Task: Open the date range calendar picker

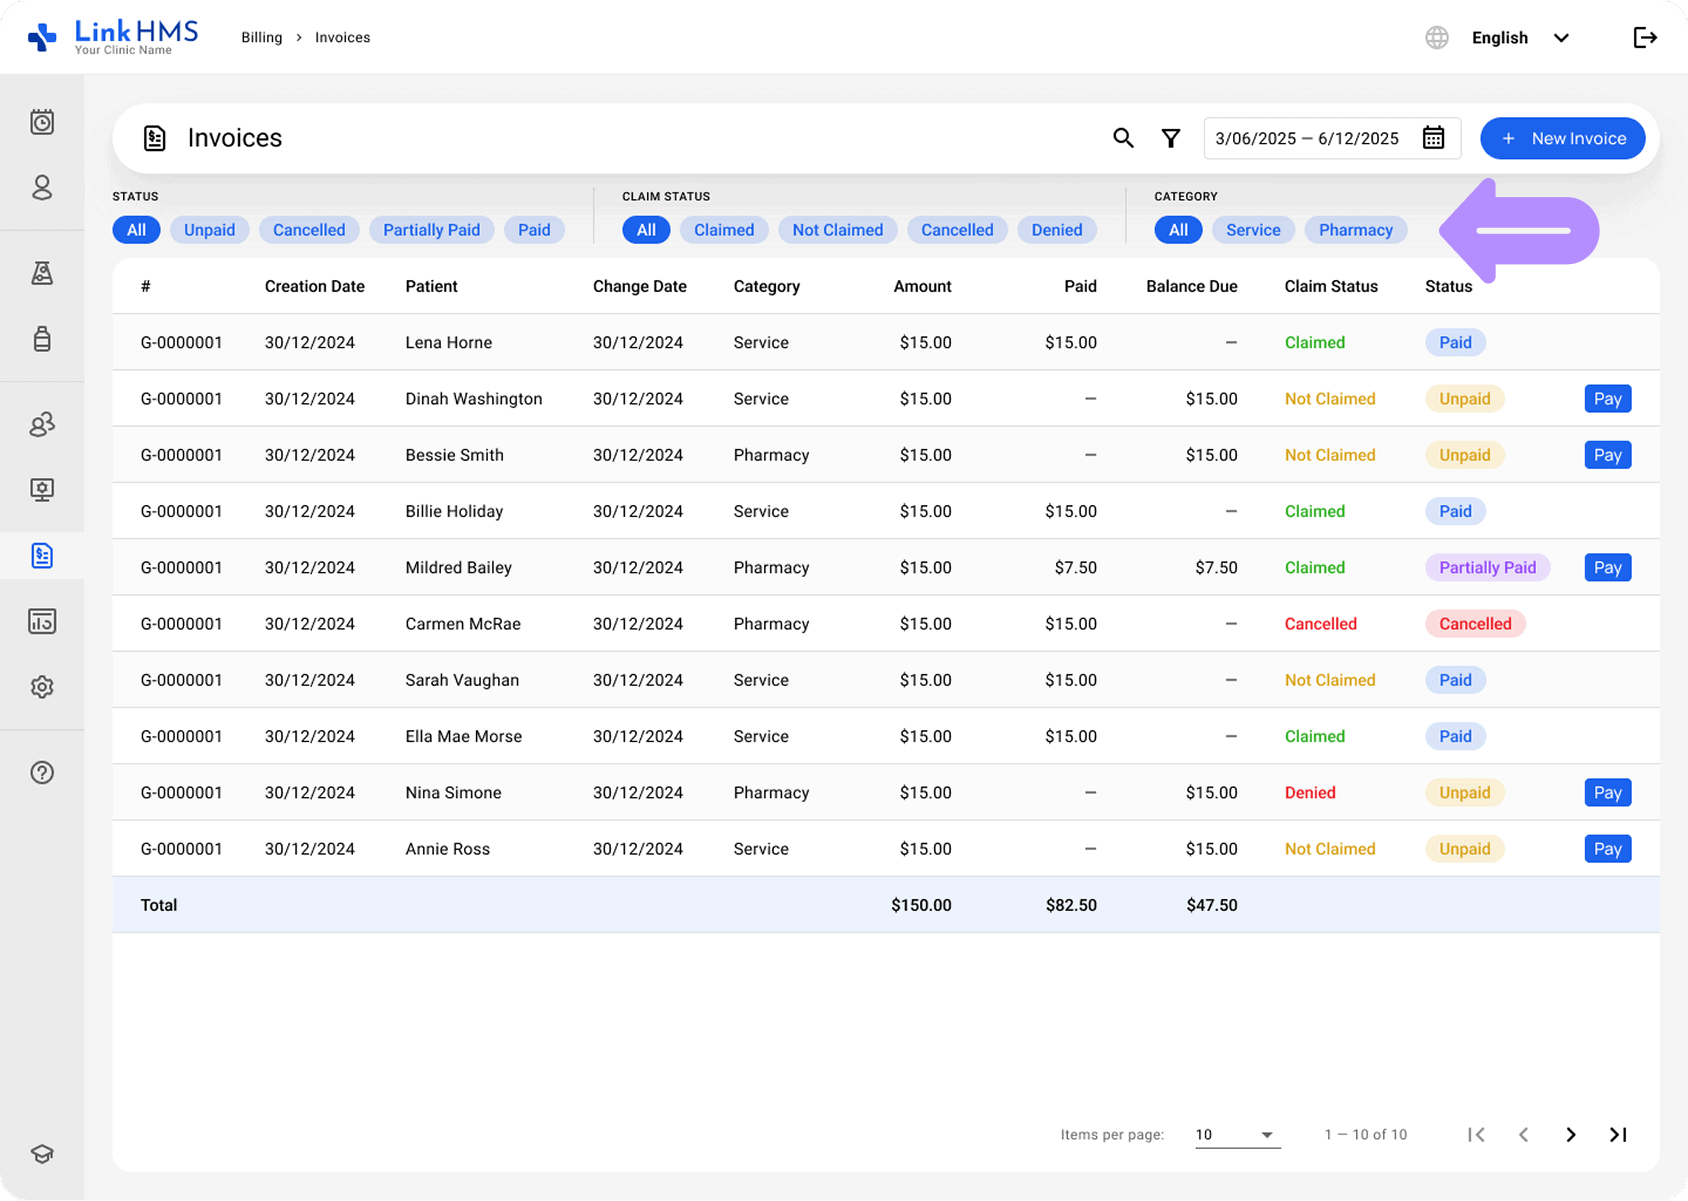Action: [1433, 138]
